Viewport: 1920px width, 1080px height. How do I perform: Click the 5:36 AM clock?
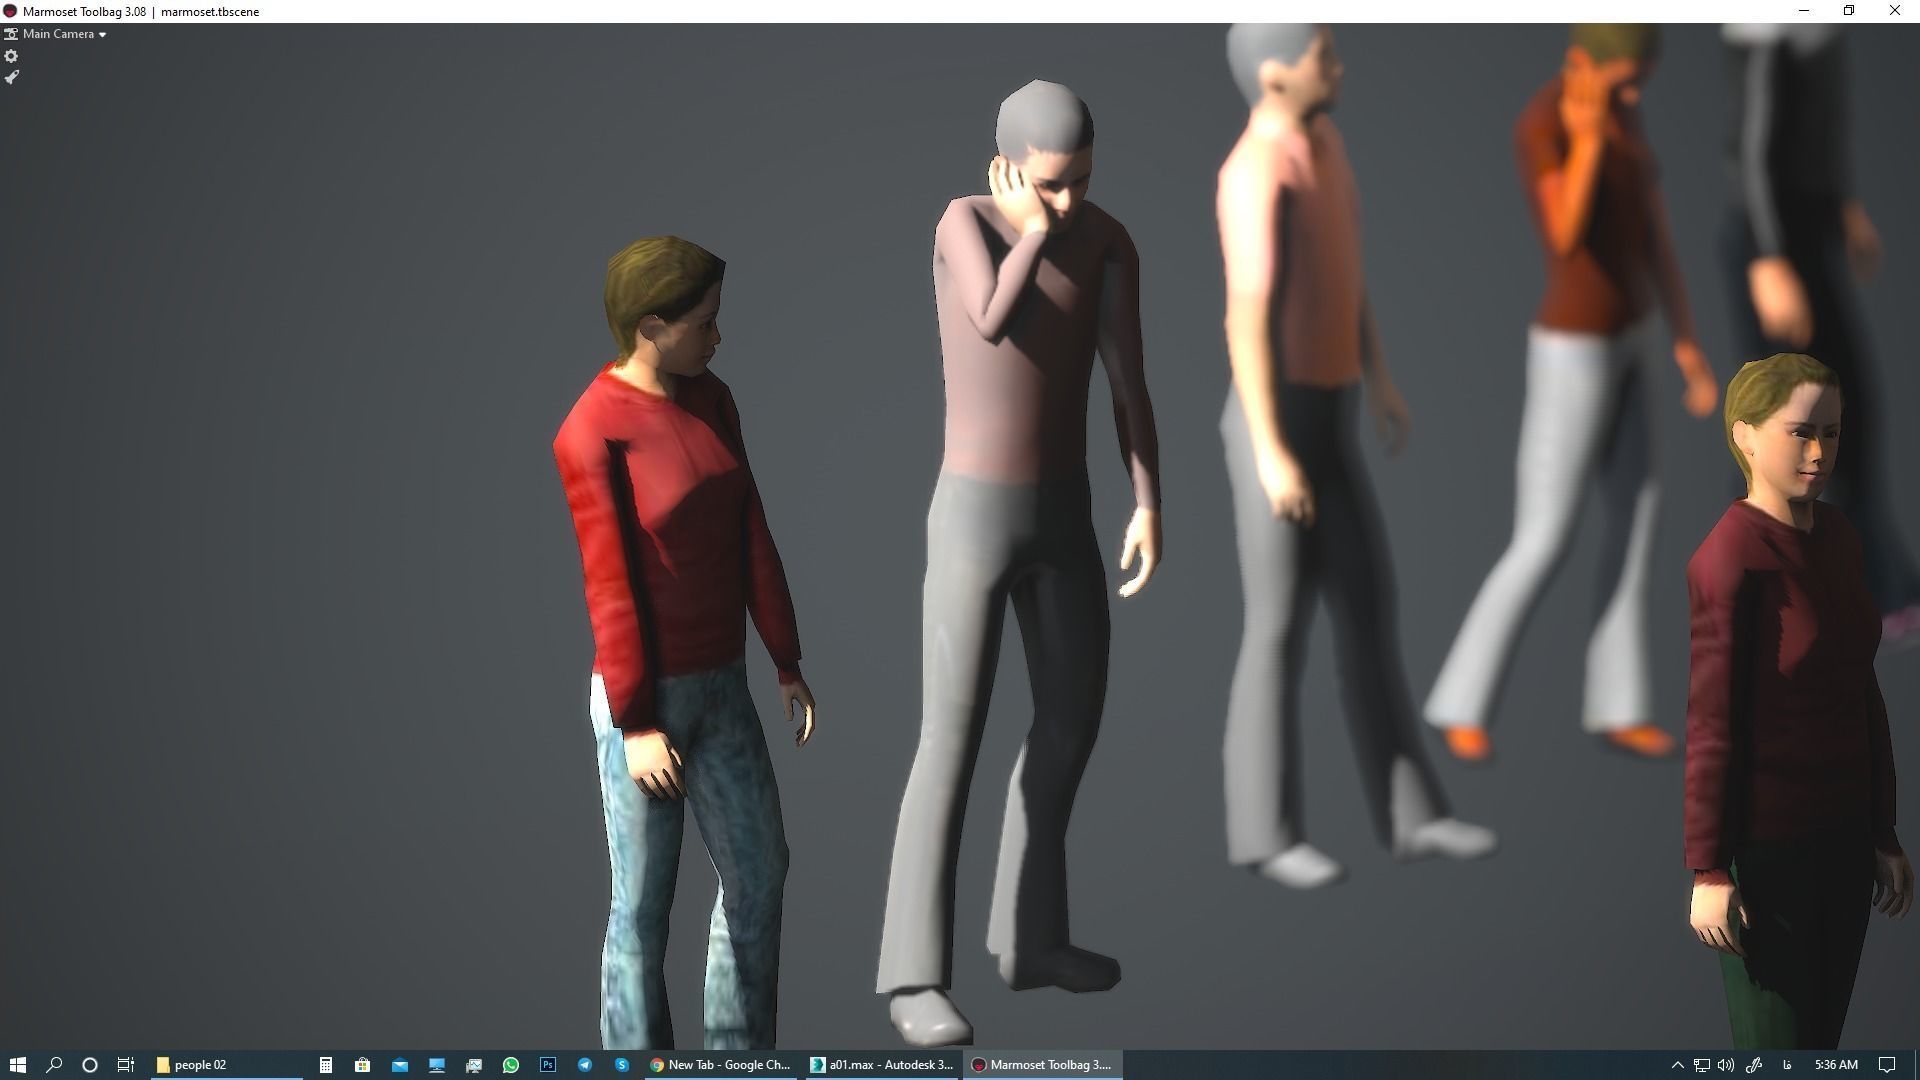(1836, 1065)
